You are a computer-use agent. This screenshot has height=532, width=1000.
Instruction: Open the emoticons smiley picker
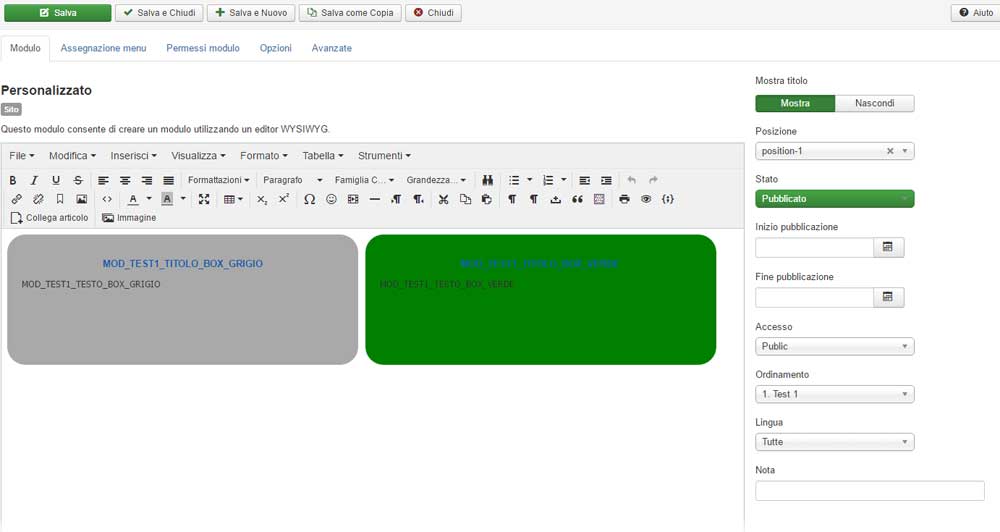coord(331,199)
